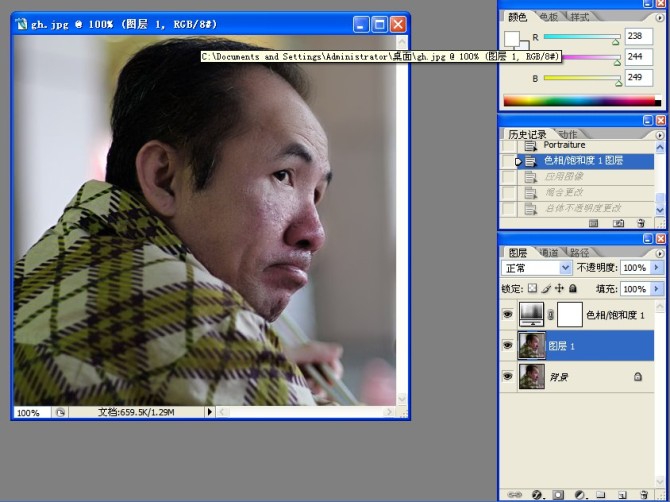Switch to the 通道 channels tab
This screenshot has width=670, height=502.
point(549,253)
